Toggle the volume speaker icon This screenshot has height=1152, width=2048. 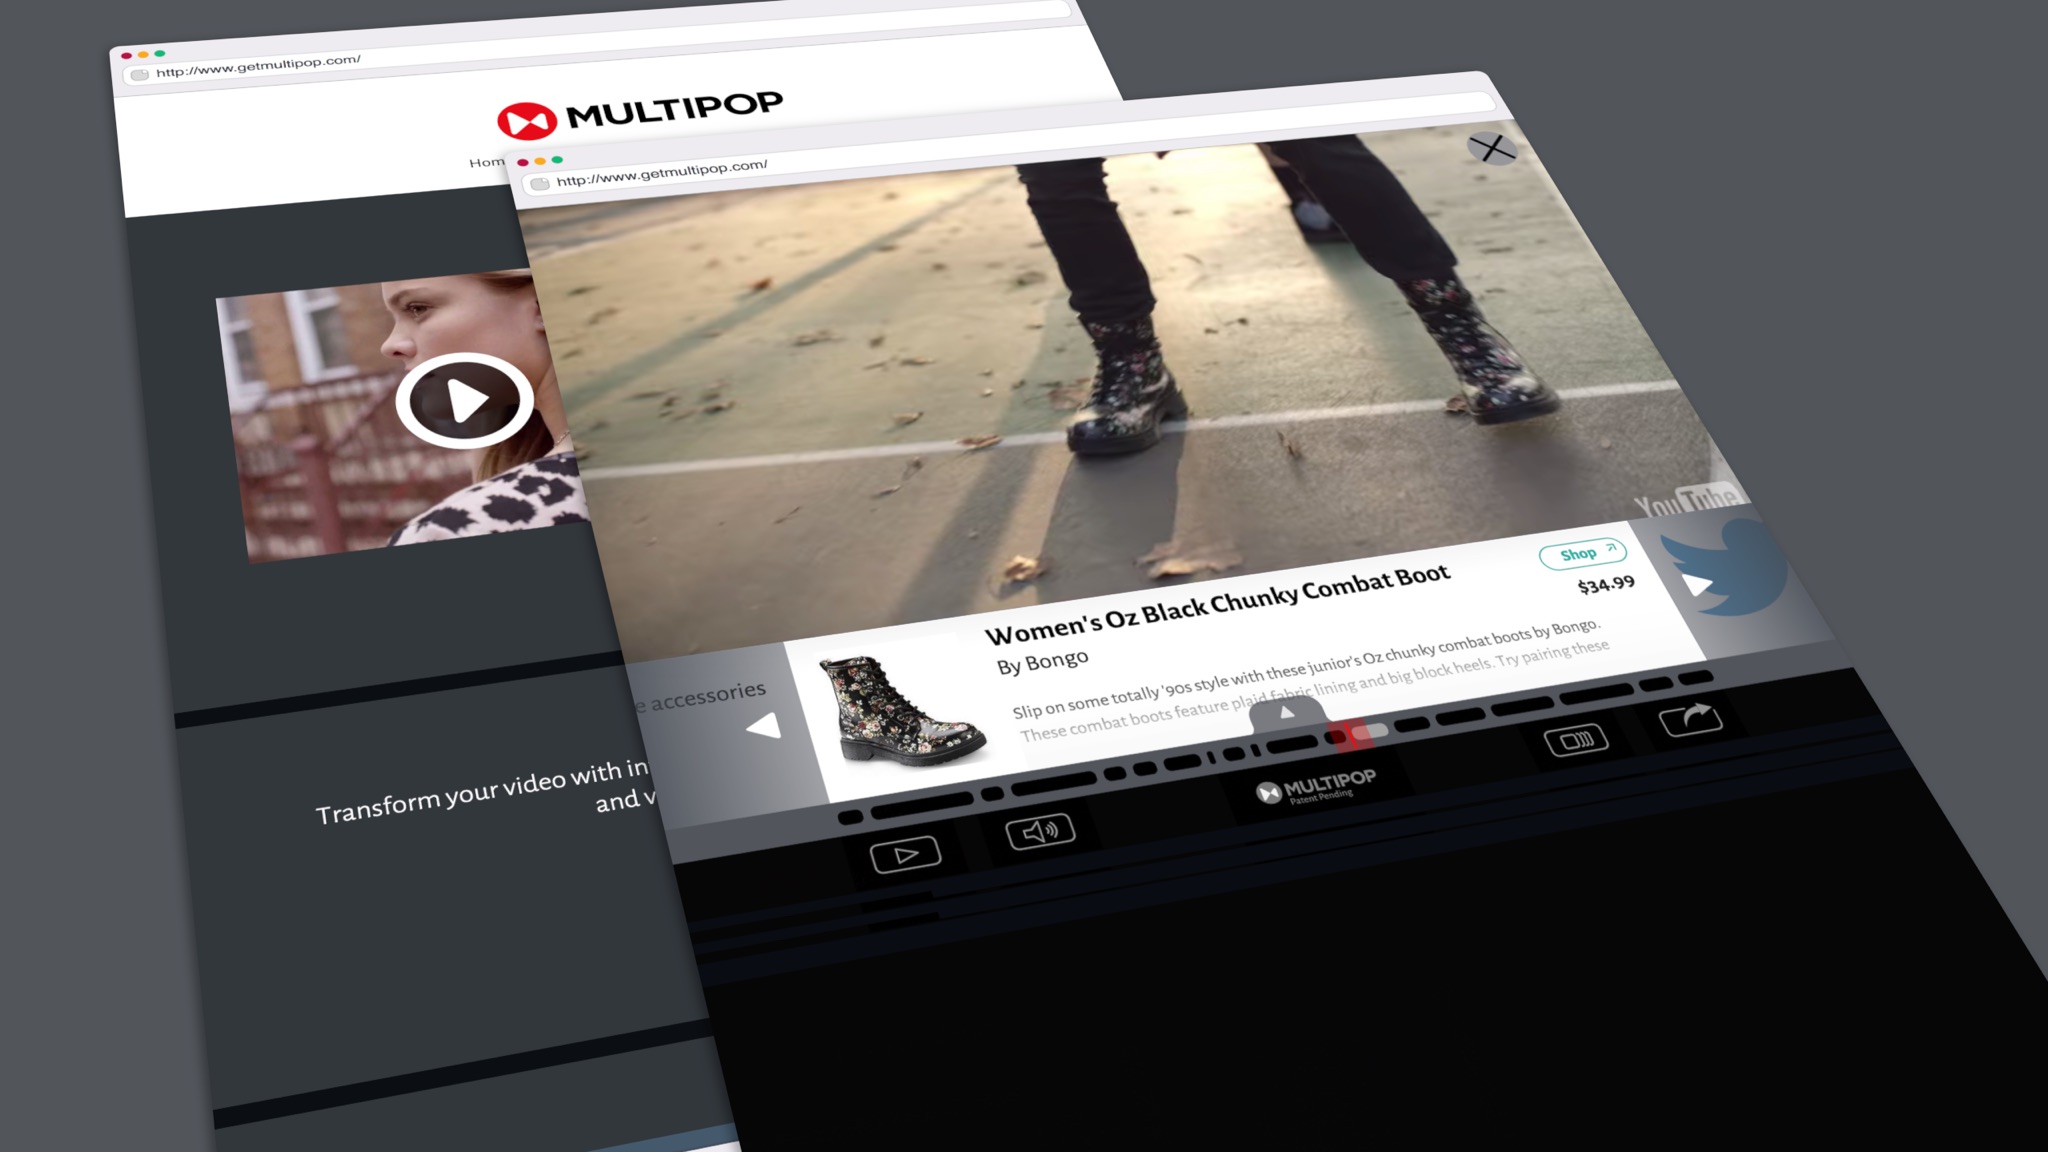[x=1040, y=831]
